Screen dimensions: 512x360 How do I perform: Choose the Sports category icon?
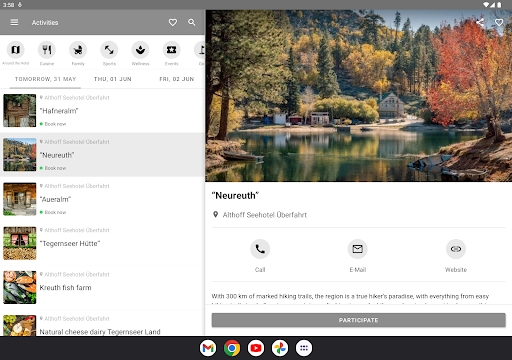point(109,50)
